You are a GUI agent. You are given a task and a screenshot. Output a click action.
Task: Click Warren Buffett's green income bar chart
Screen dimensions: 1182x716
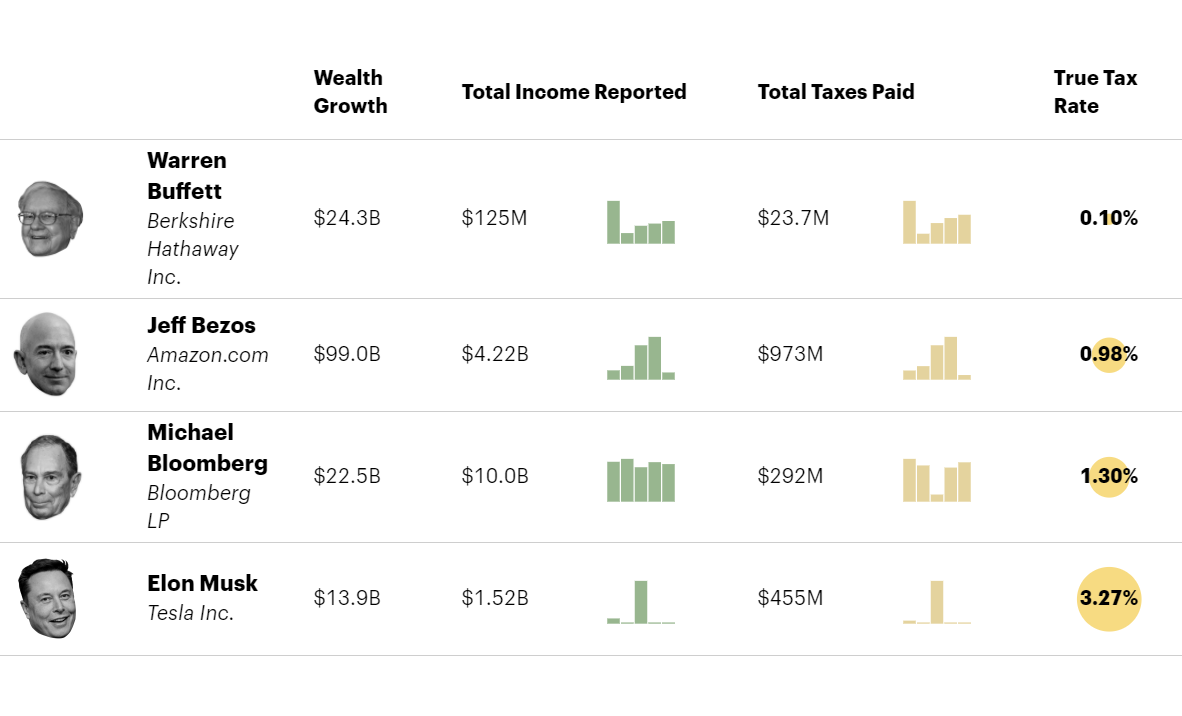point(641,224)
